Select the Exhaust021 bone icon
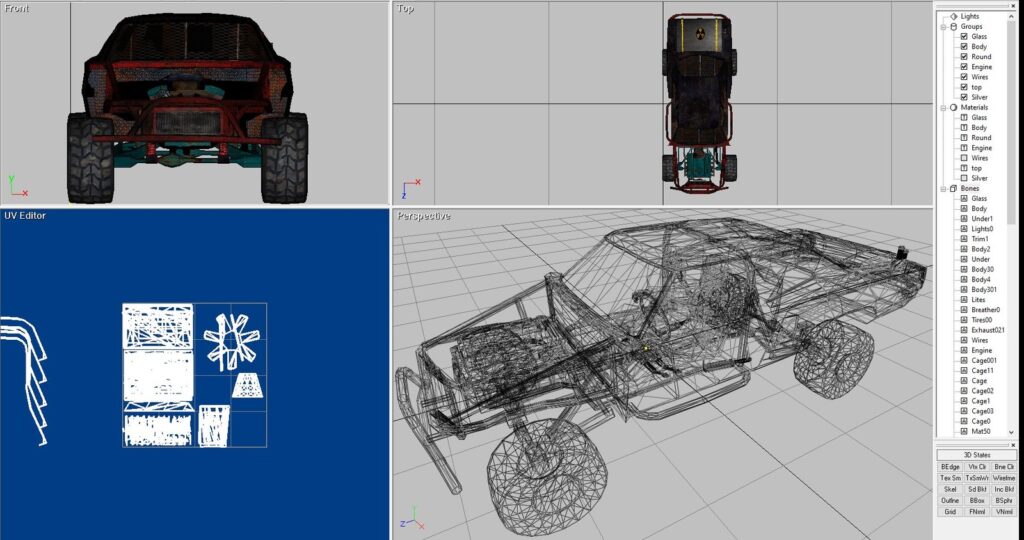This screenshot has height=540, width=1024. (964, 330)
